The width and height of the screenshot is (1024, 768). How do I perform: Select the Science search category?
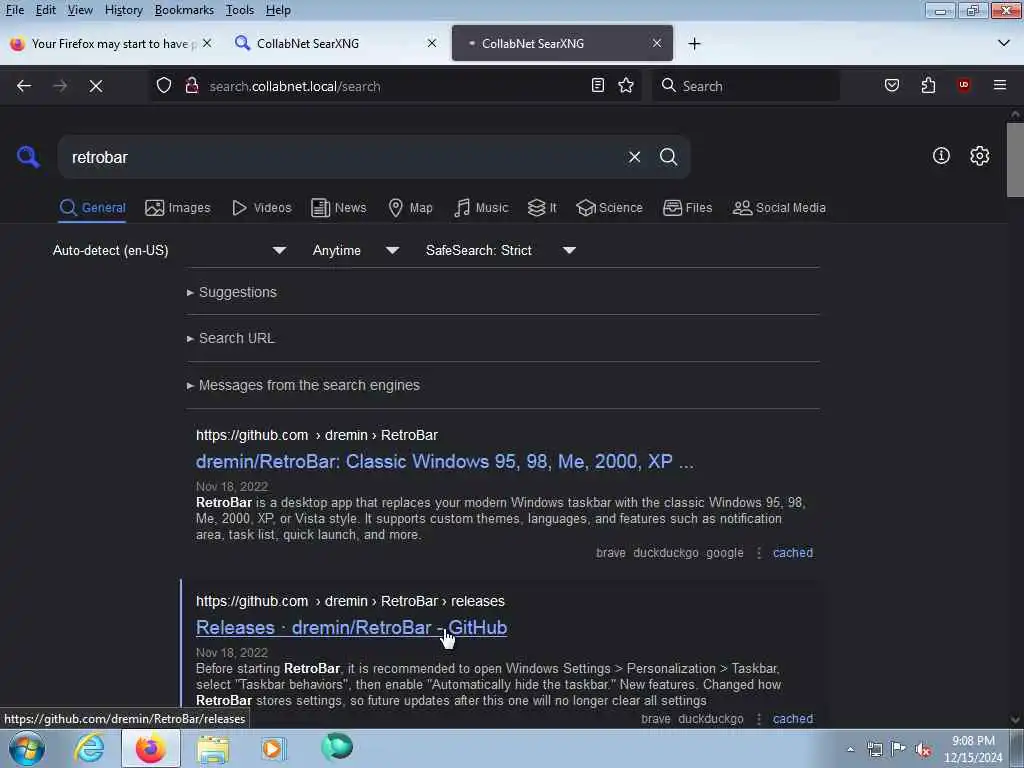pos(609,208)
